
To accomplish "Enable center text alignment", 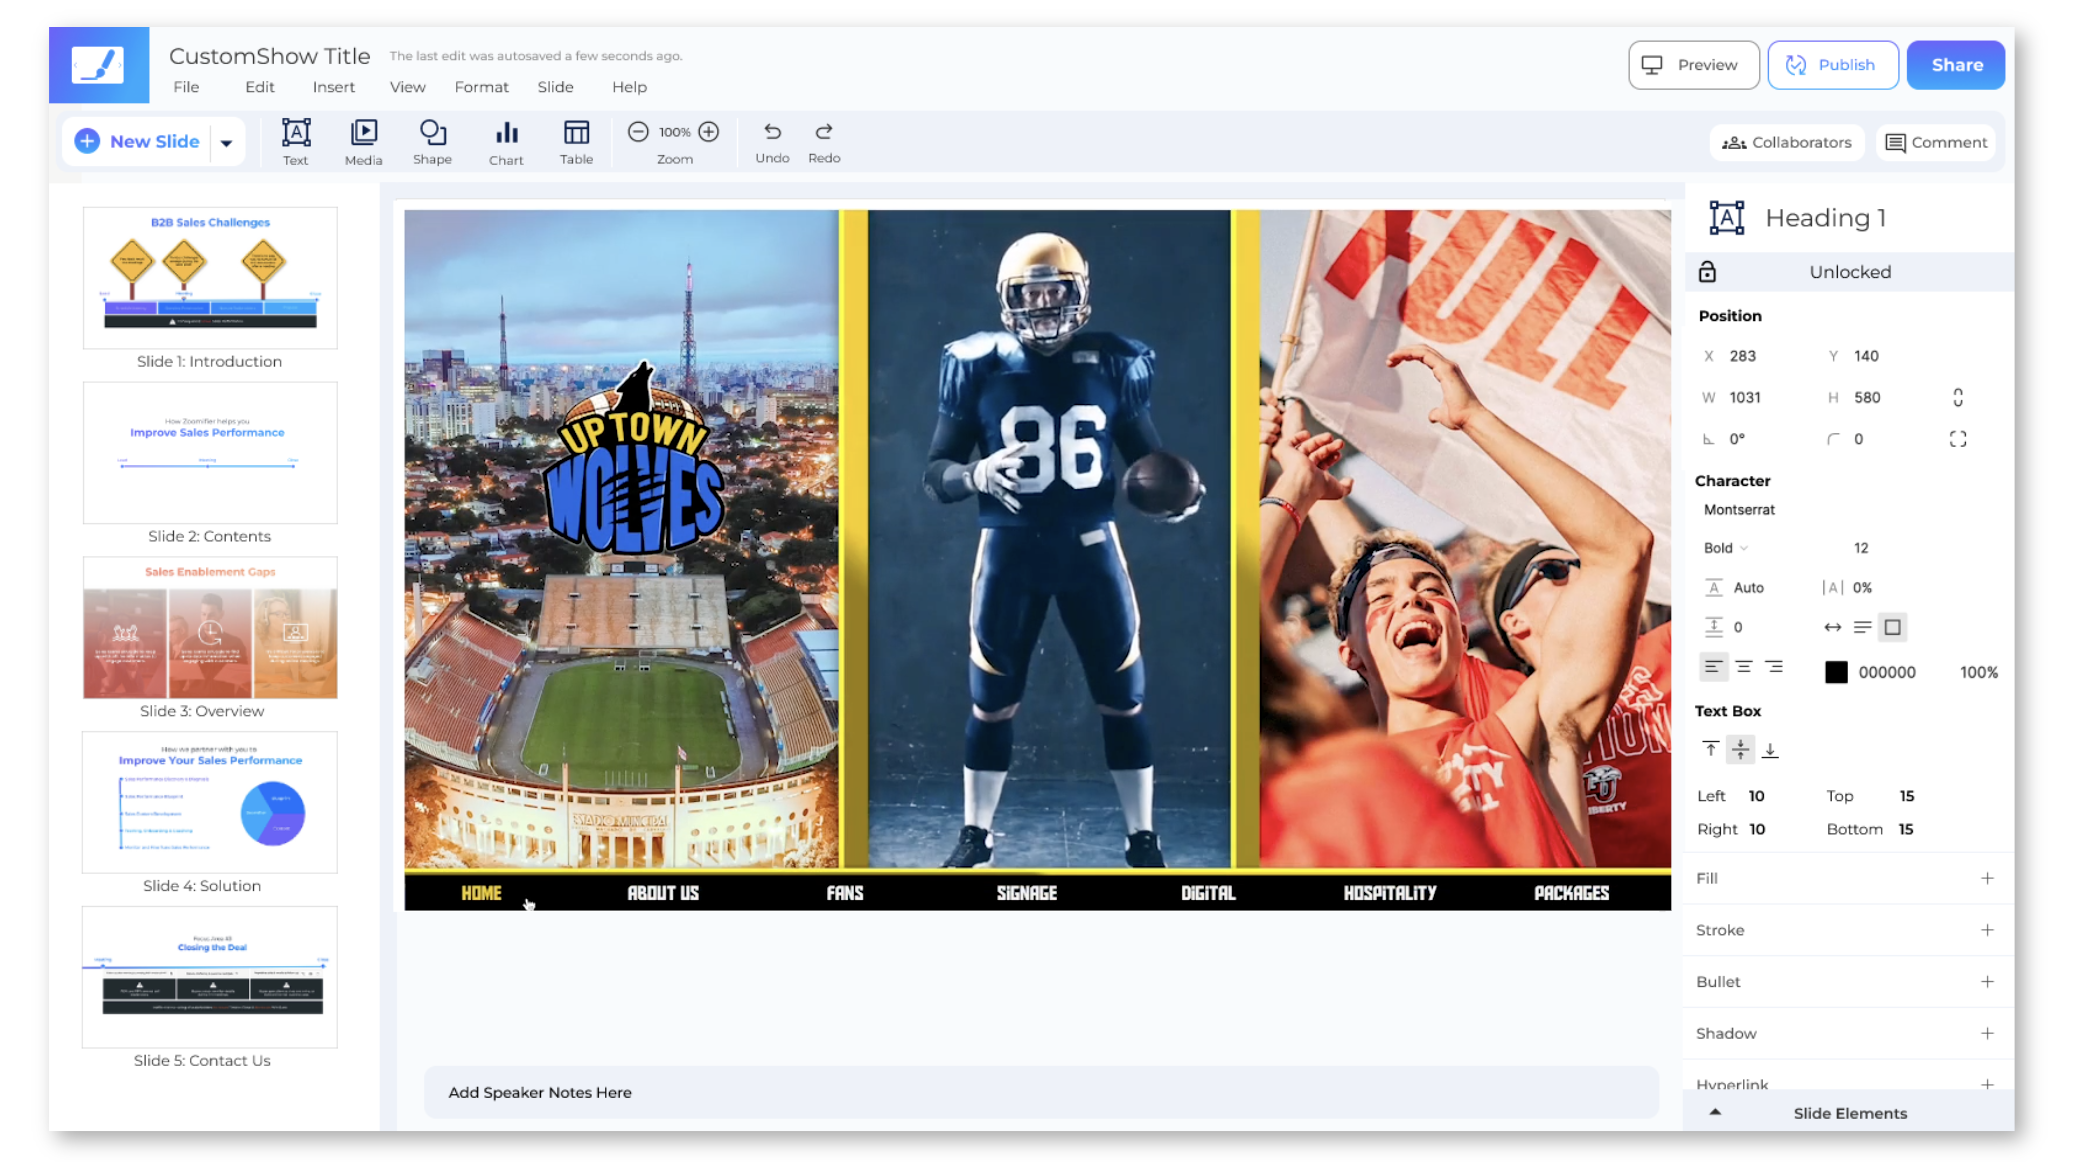I will (x=1743, y=666).
